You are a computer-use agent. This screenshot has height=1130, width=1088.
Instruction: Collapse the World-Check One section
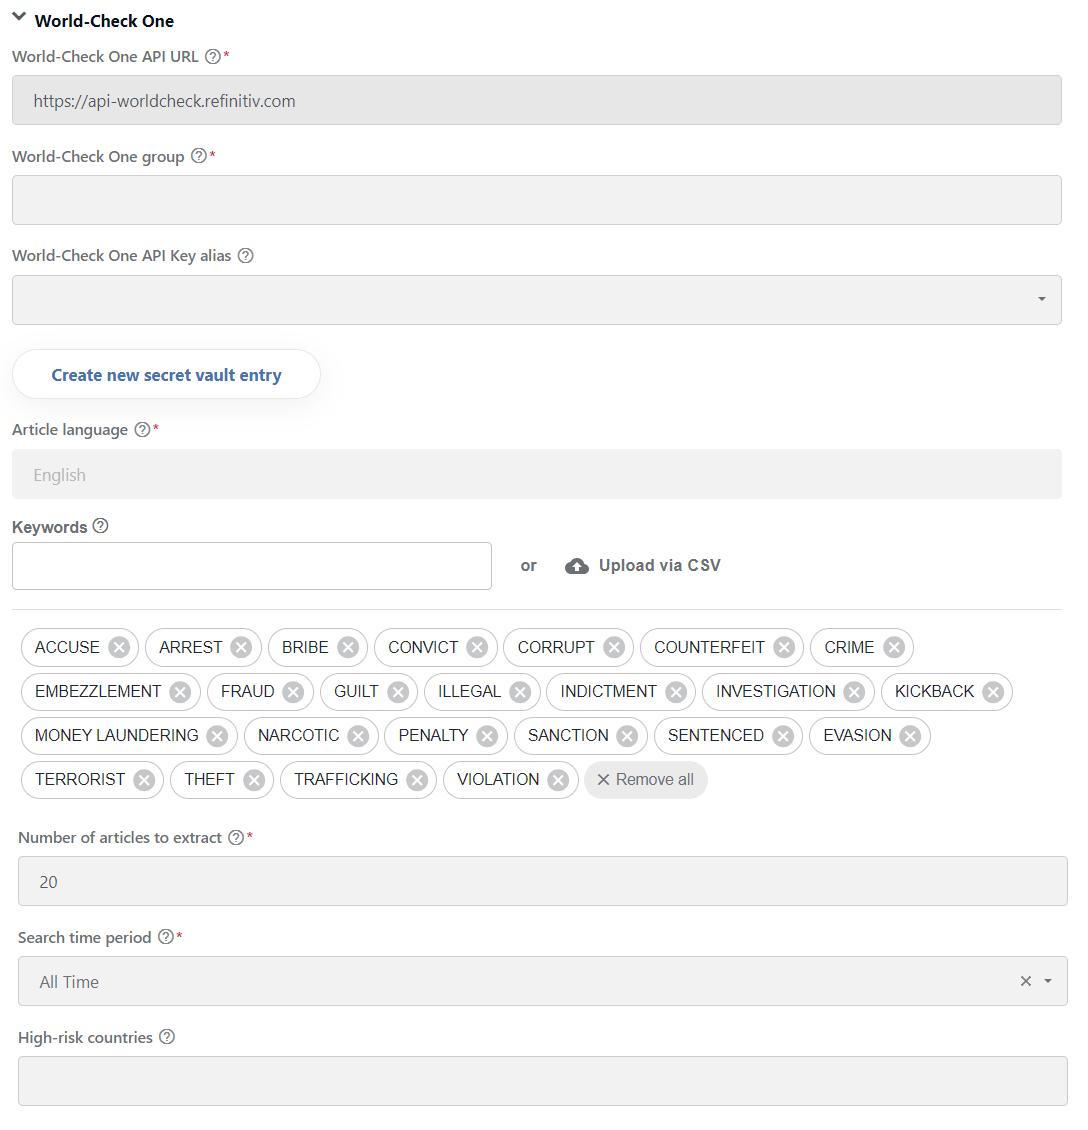pyautogui.click(x=19, y=17)
